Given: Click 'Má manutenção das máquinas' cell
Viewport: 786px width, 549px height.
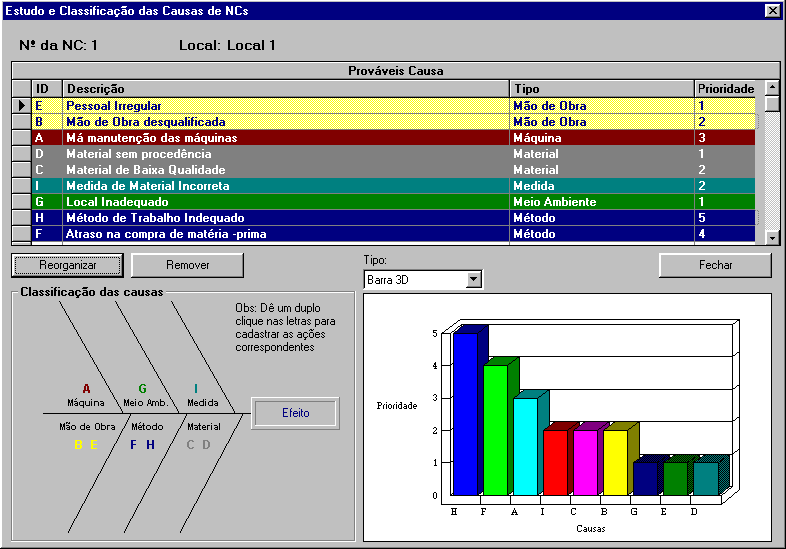Looking at the screenshot, I should point(286,138).
